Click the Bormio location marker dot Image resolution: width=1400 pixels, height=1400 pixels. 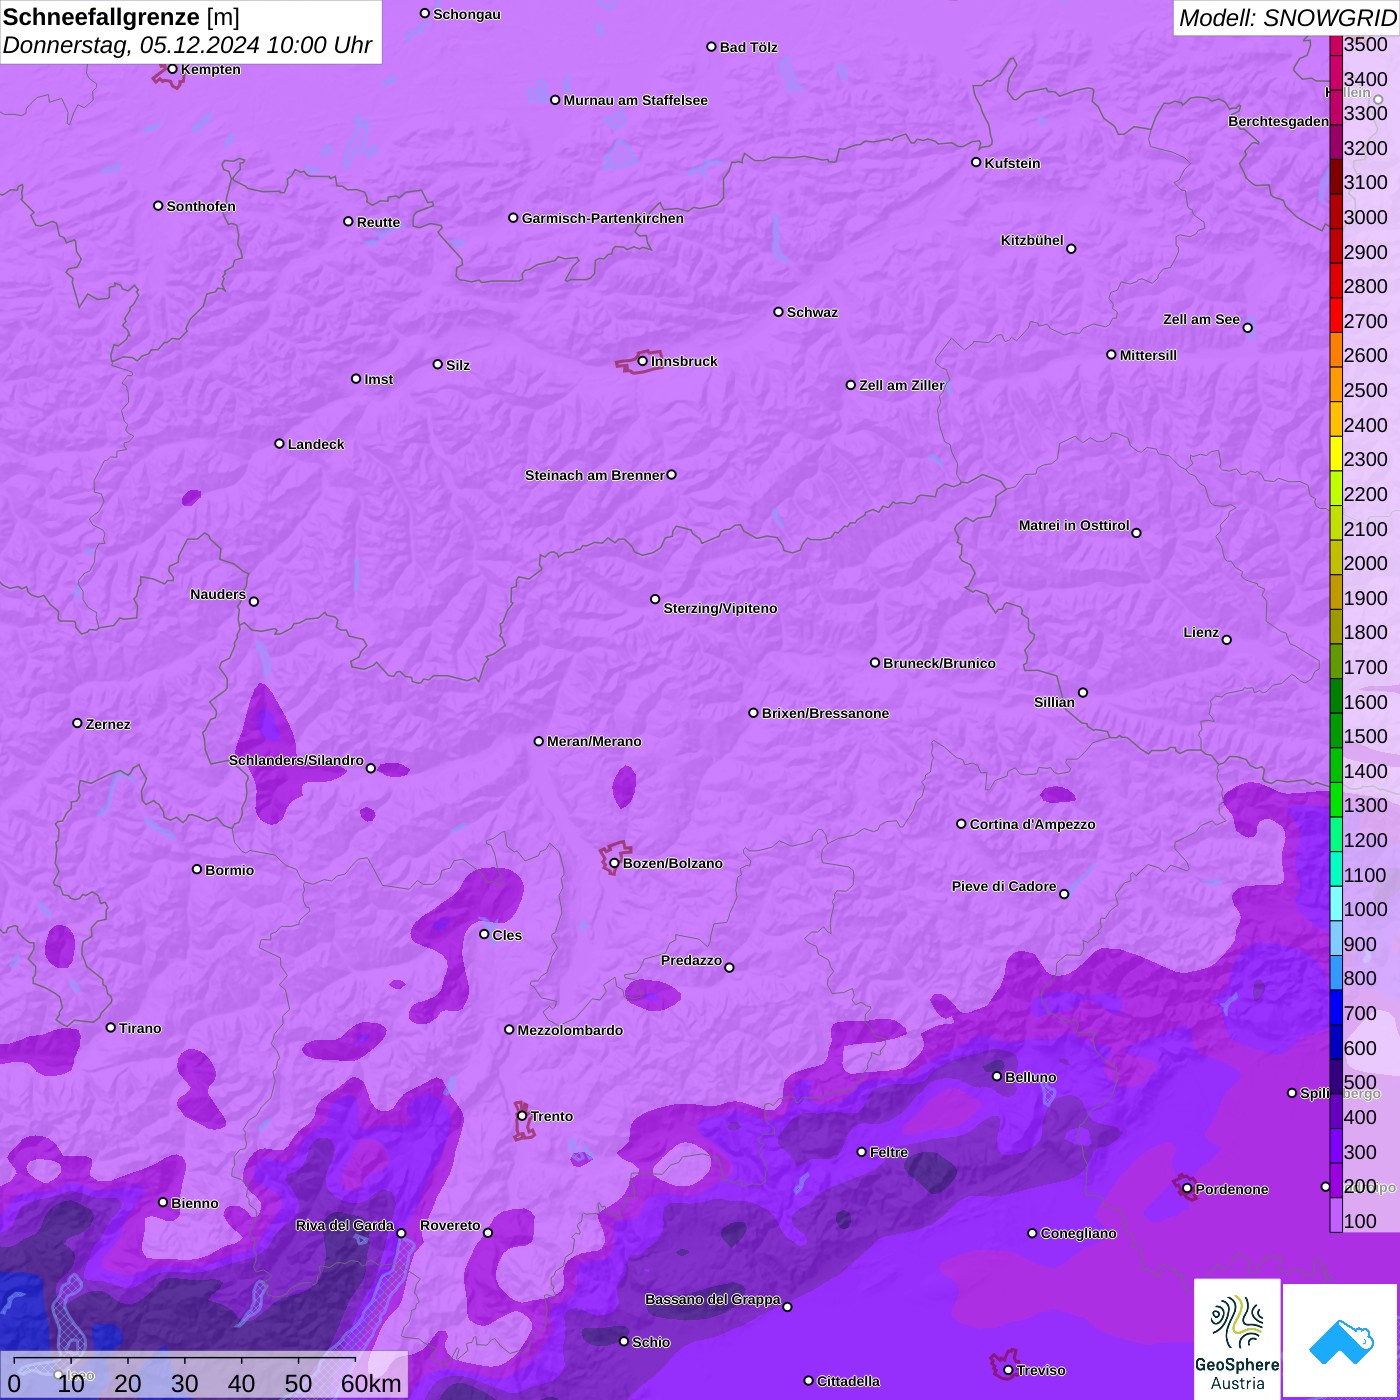(x=197, y=869)
